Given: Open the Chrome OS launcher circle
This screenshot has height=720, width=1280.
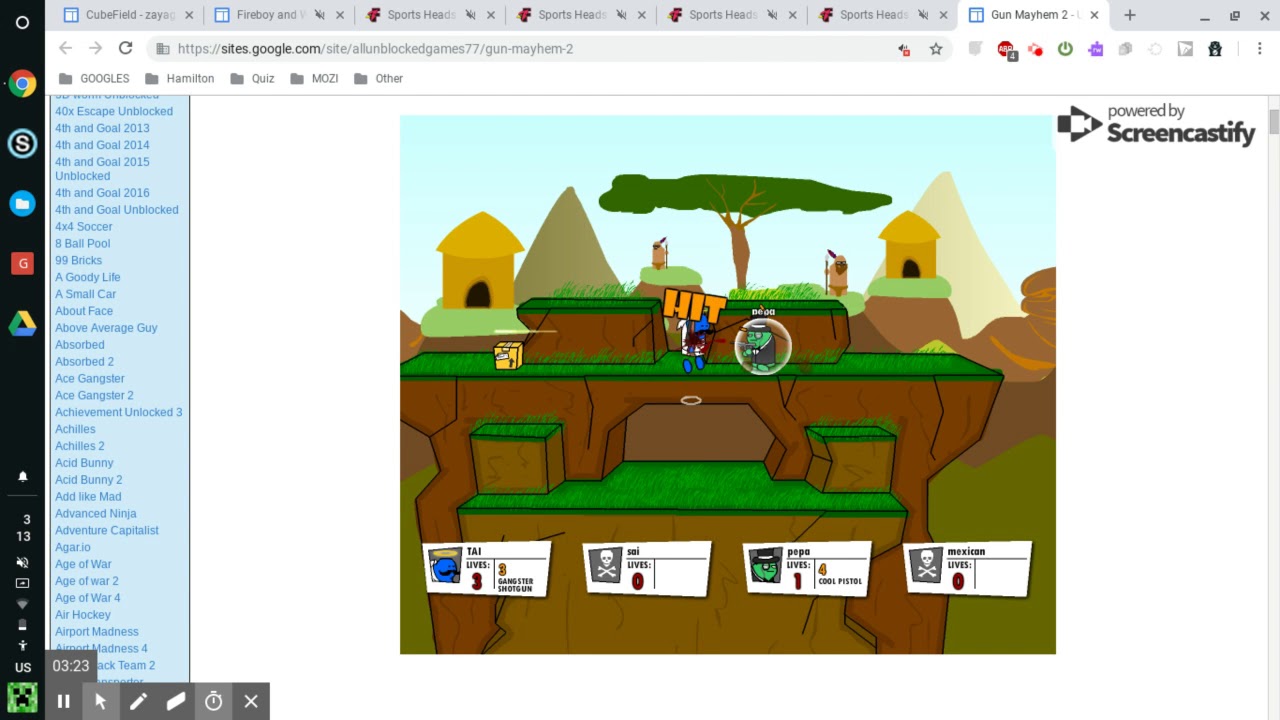Looking at the screenshot, I should click(22, 22).
